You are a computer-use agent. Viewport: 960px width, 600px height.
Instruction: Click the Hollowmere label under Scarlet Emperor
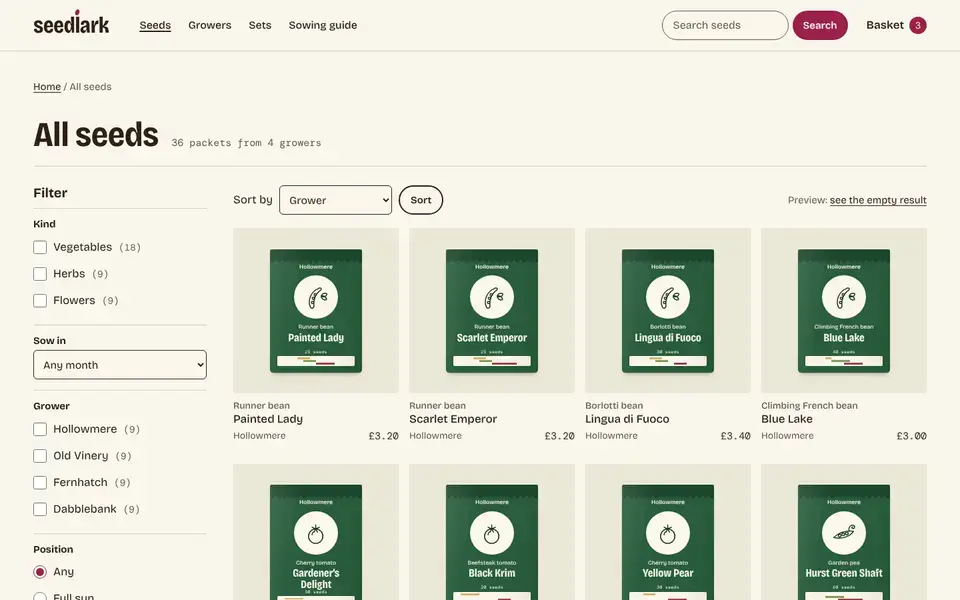pos(435,436)
